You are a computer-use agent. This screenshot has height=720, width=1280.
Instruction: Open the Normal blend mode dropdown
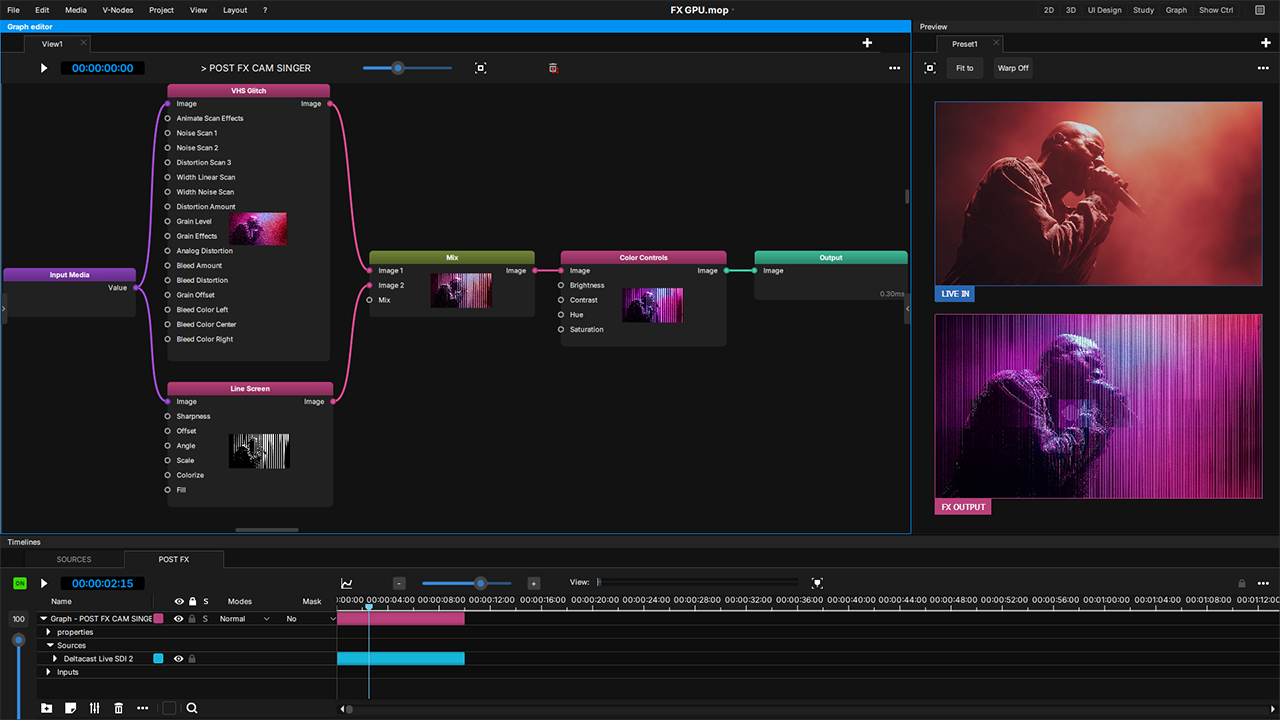pyautogui.click(x=244, y=619)
